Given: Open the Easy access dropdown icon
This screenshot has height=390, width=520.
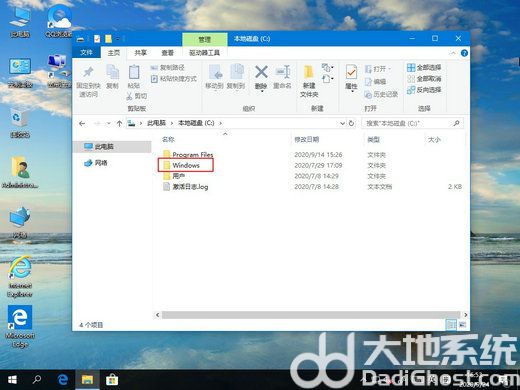Looking at the screenshot, I should click(x=328, y=79).
